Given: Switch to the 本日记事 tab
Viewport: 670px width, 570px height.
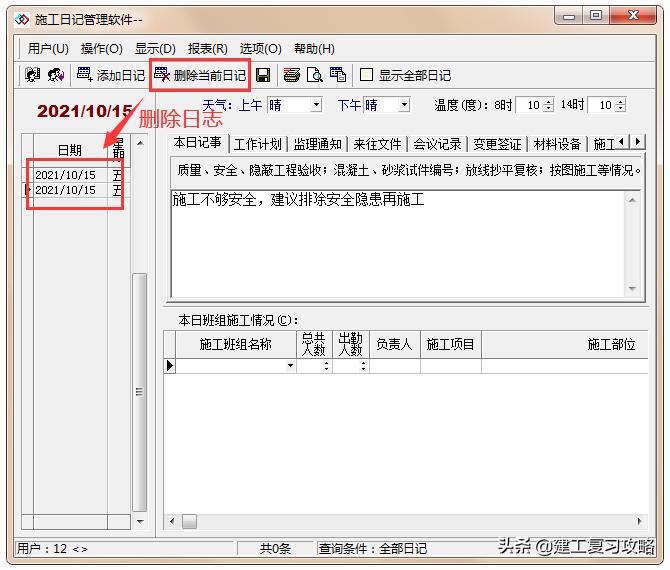Looking at the screenshot, I should click(197, 142).
